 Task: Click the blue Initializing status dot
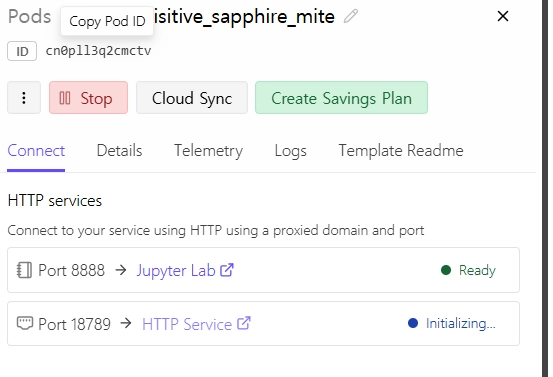413,323
